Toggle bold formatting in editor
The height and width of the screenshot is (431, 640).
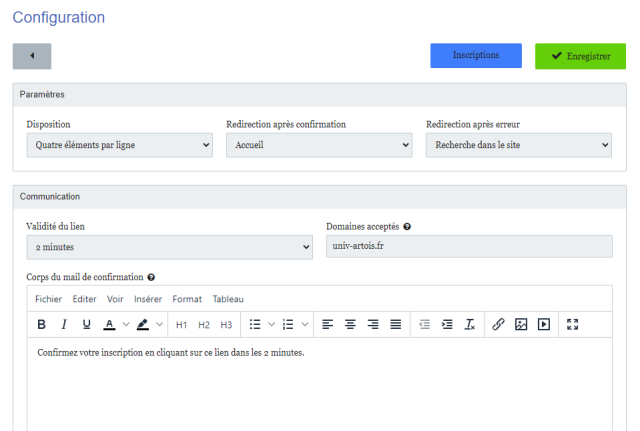point(42,324)
